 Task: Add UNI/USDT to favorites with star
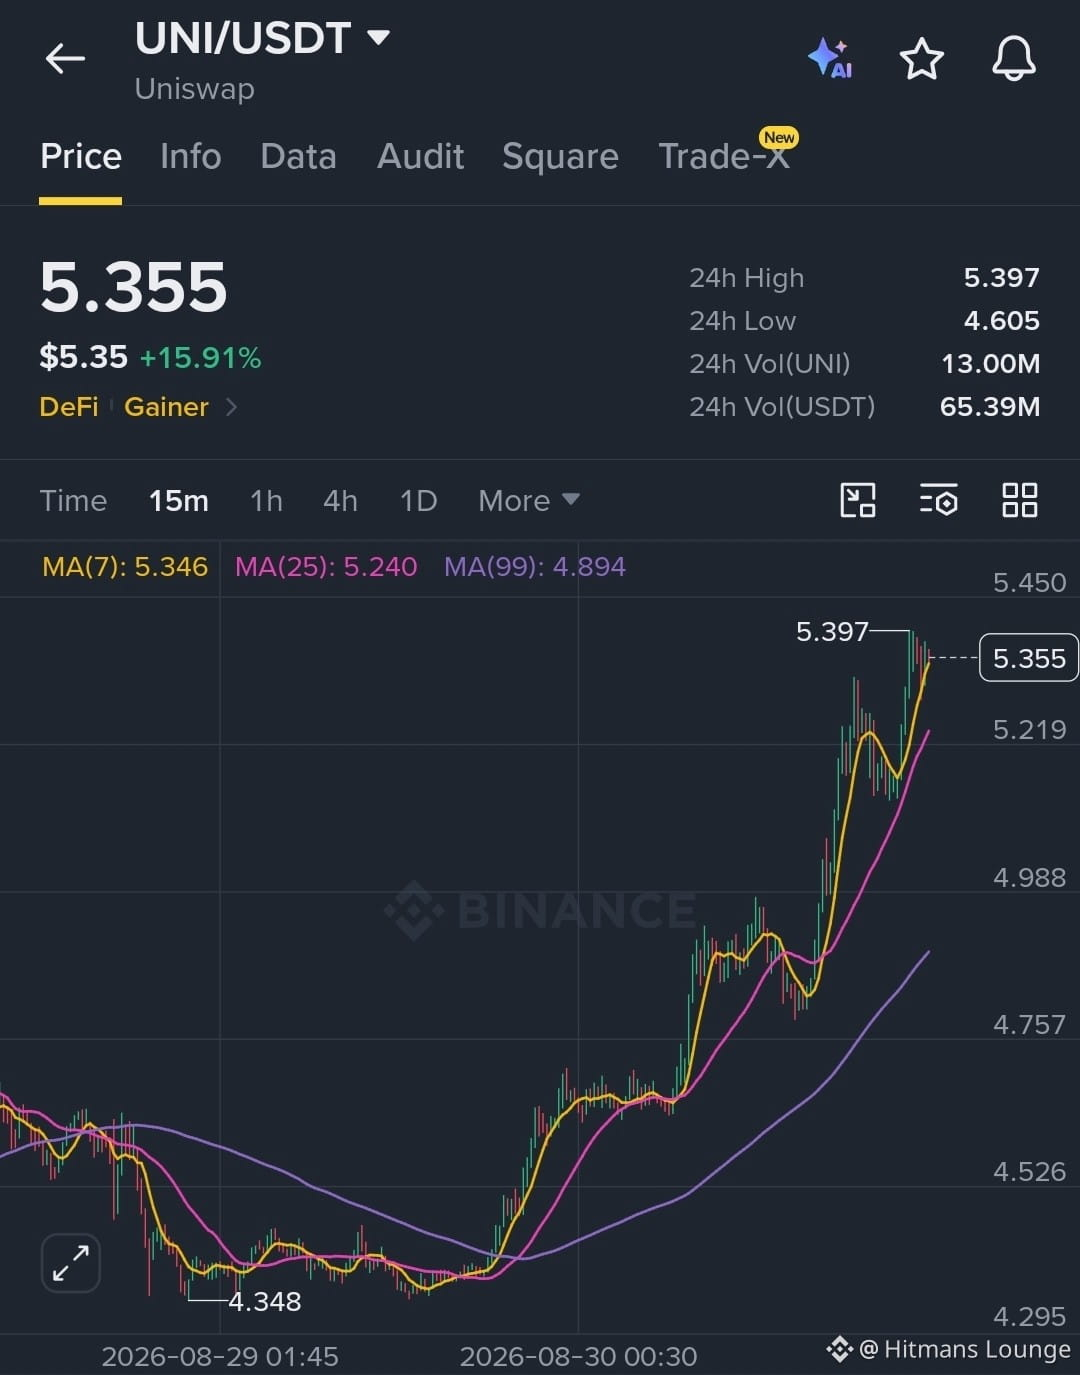[921, 59]
